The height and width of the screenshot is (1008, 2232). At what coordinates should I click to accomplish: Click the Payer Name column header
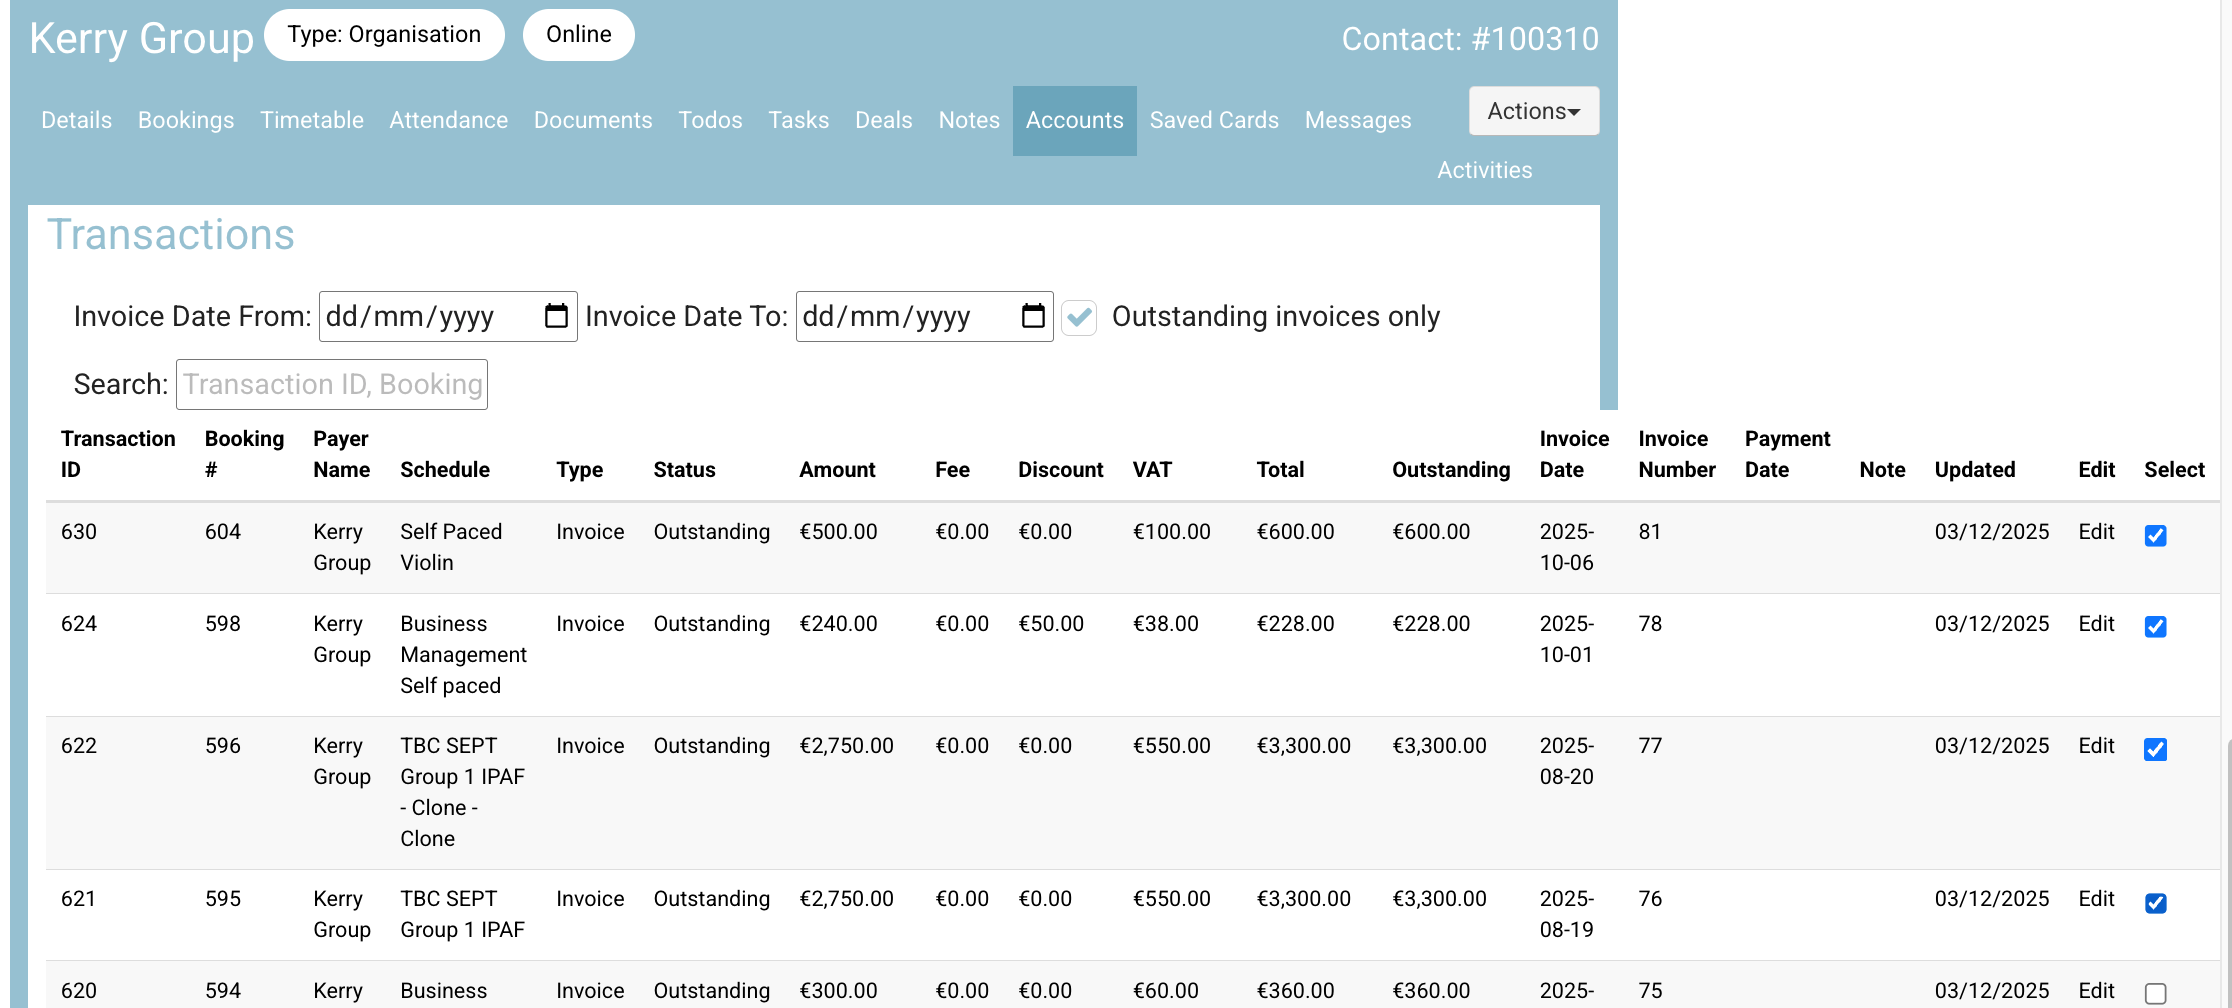coord(341,454)
